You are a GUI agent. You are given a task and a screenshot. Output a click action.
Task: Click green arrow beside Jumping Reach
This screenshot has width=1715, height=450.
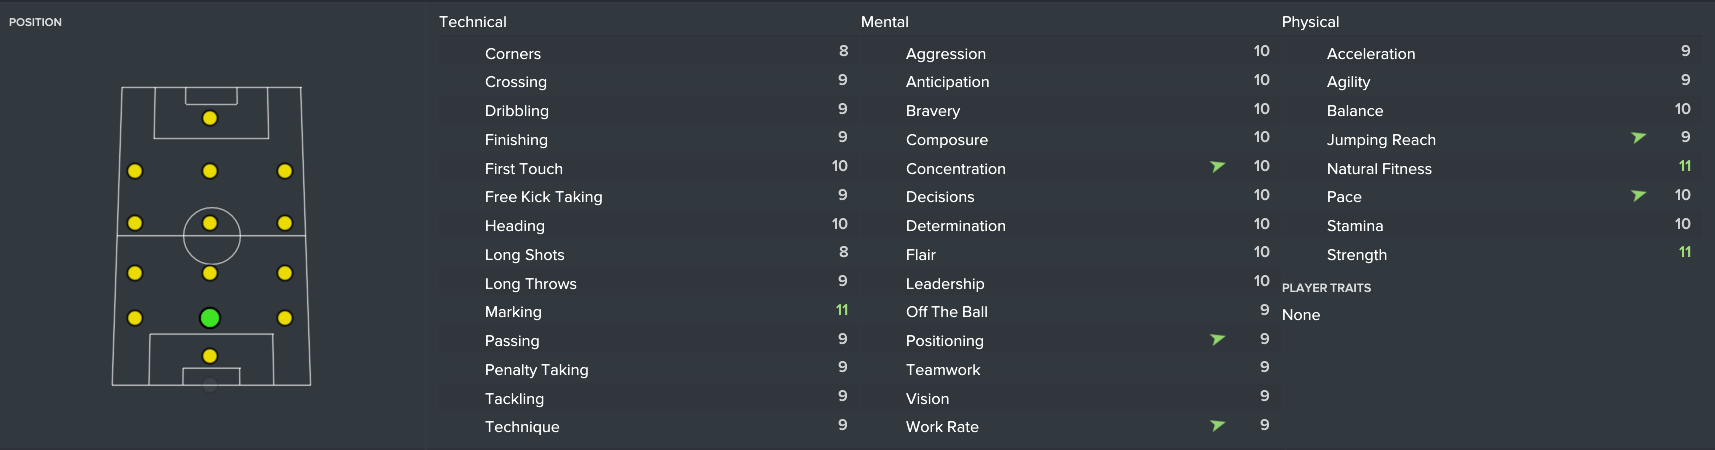(x=1638, y=138)
